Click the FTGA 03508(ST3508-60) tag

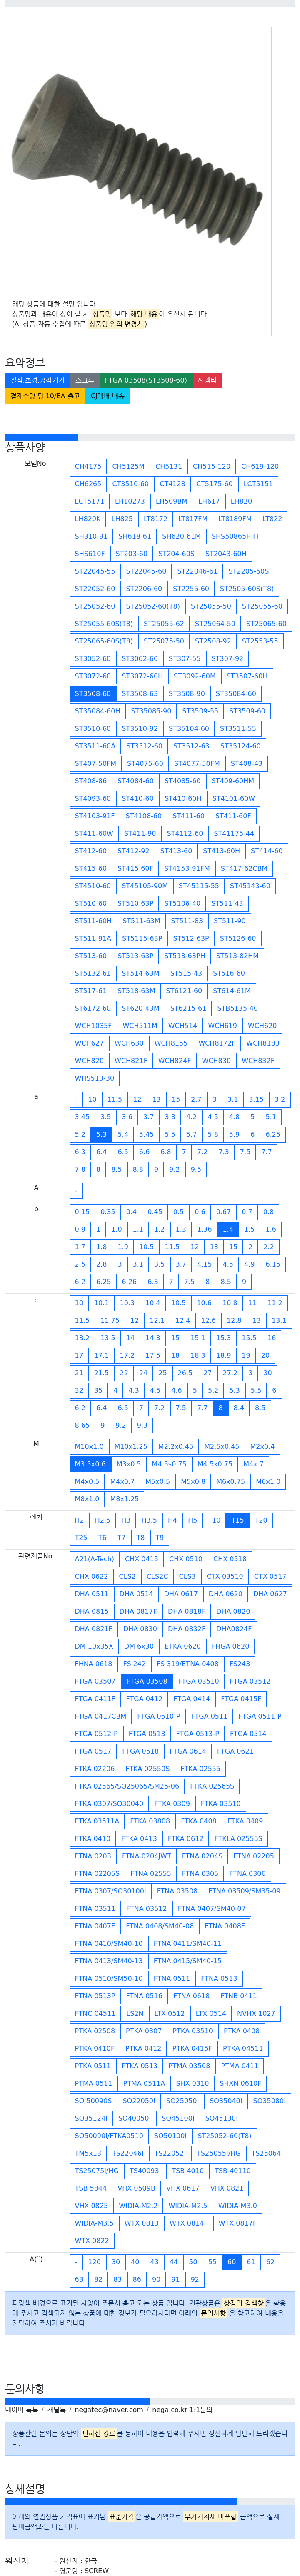(146, 380)
